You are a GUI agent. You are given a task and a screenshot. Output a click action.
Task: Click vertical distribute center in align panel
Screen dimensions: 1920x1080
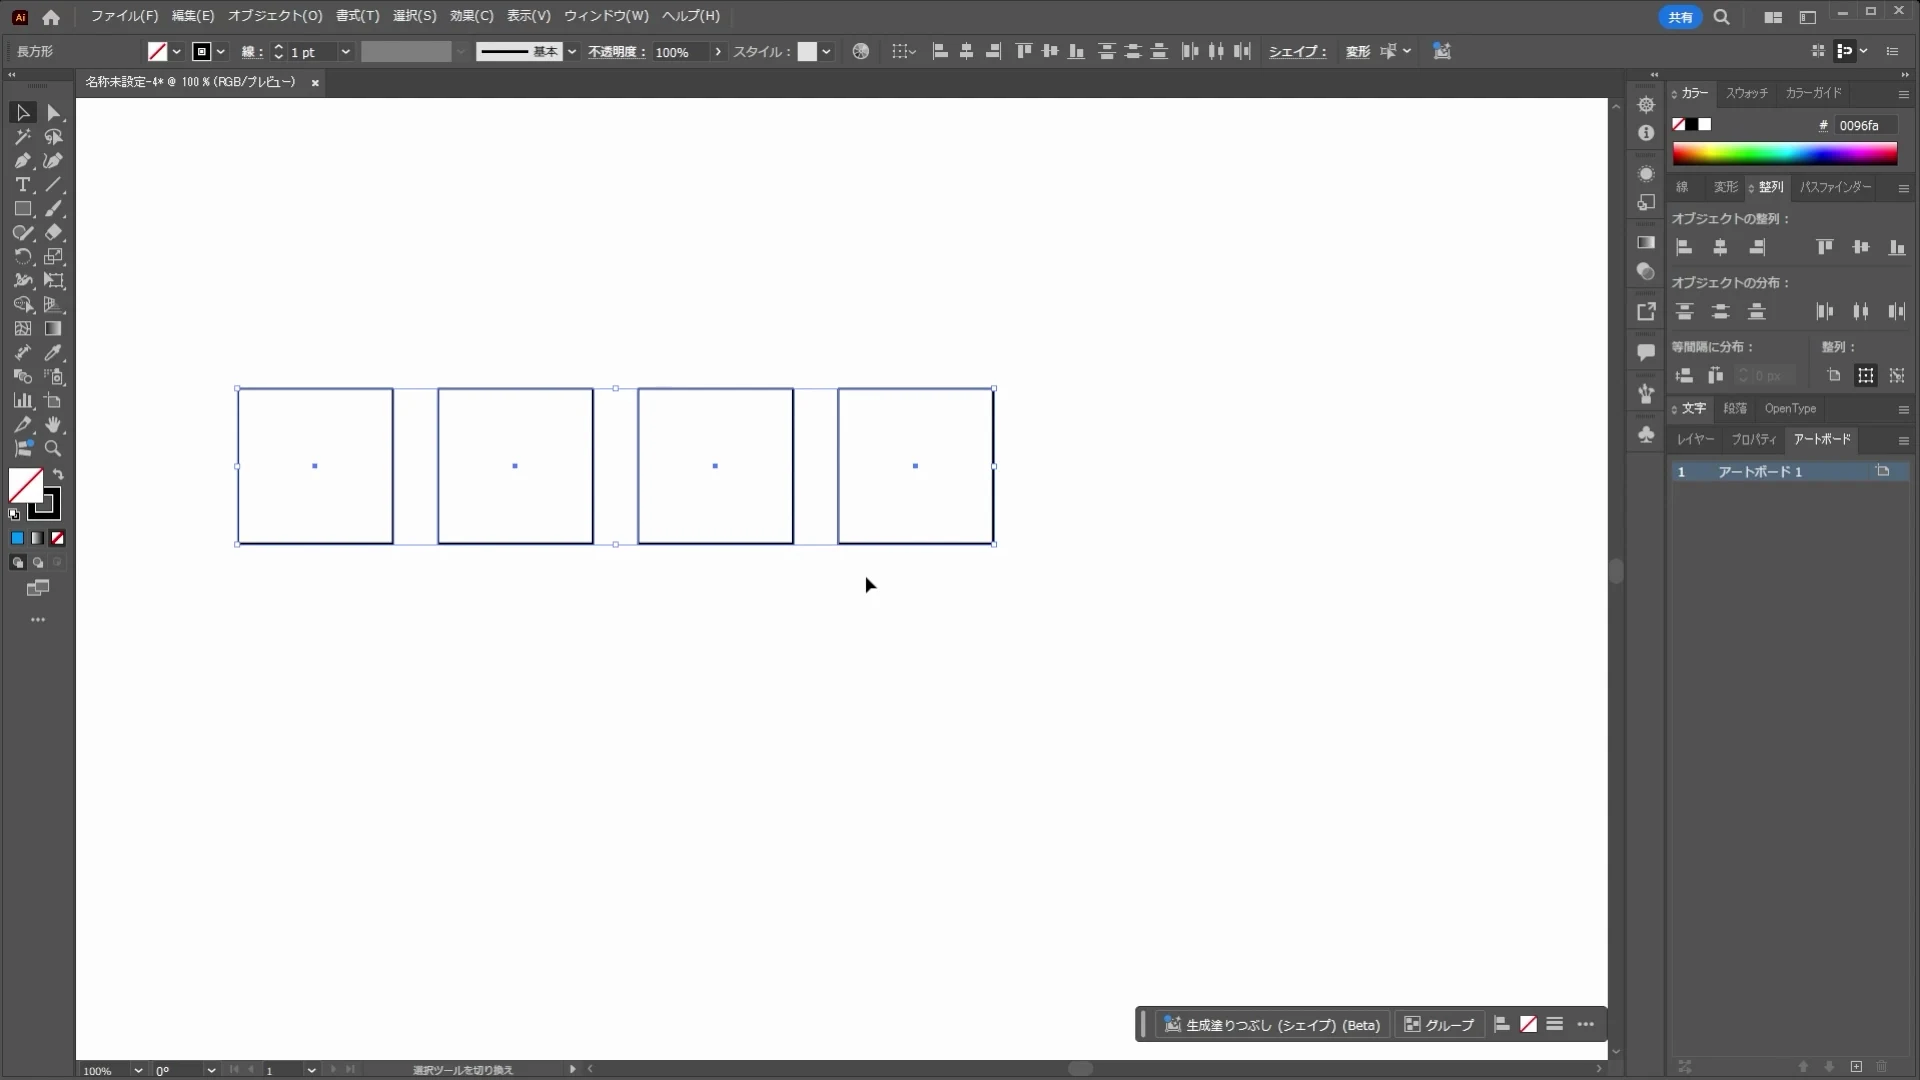click(1720, 312)
